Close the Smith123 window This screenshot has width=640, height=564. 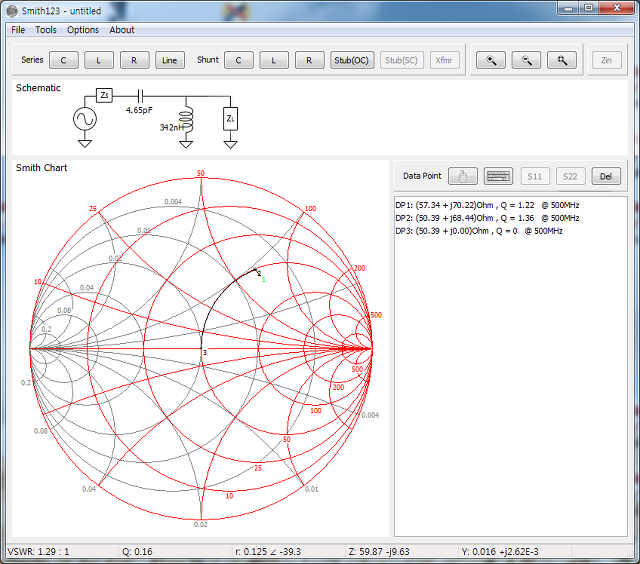coord(617,8)
